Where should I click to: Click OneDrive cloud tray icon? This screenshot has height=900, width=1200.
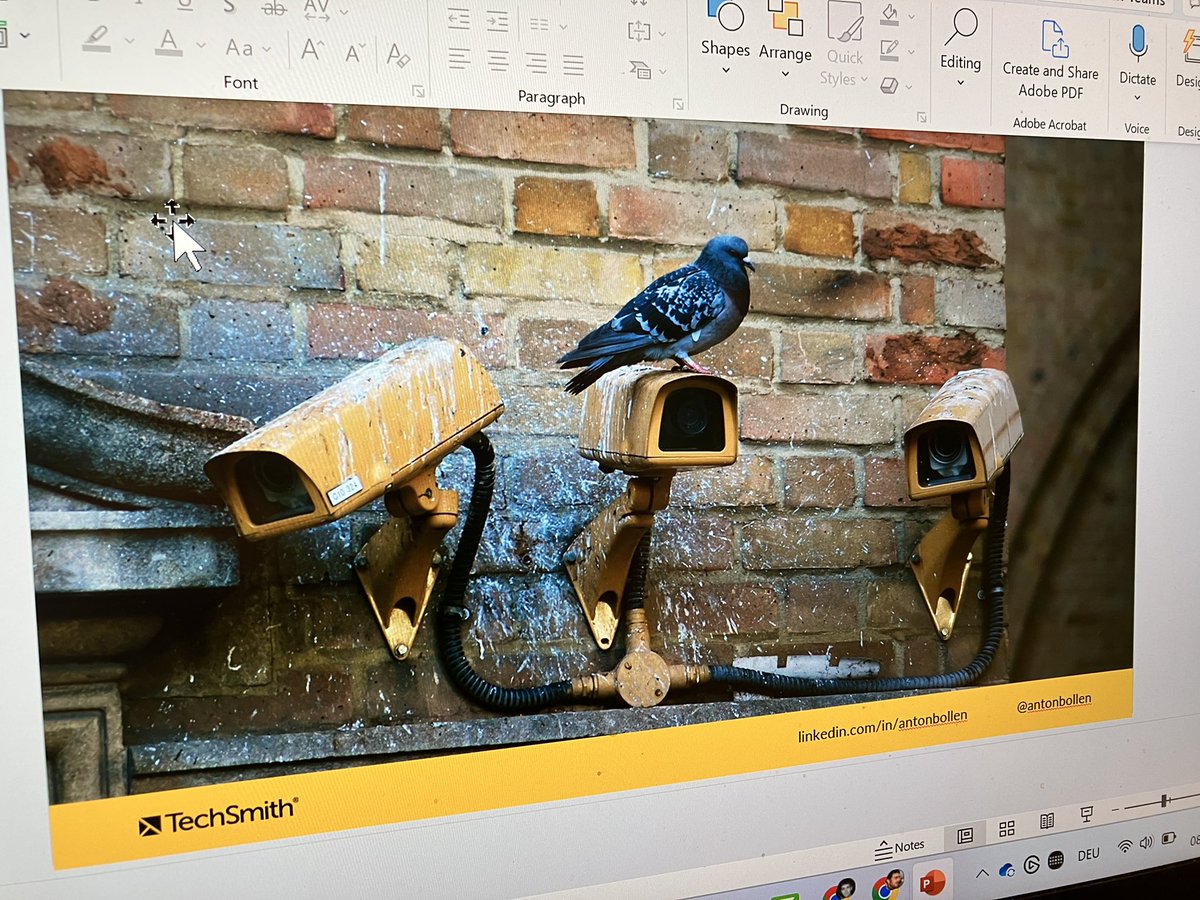[1006, 869]
